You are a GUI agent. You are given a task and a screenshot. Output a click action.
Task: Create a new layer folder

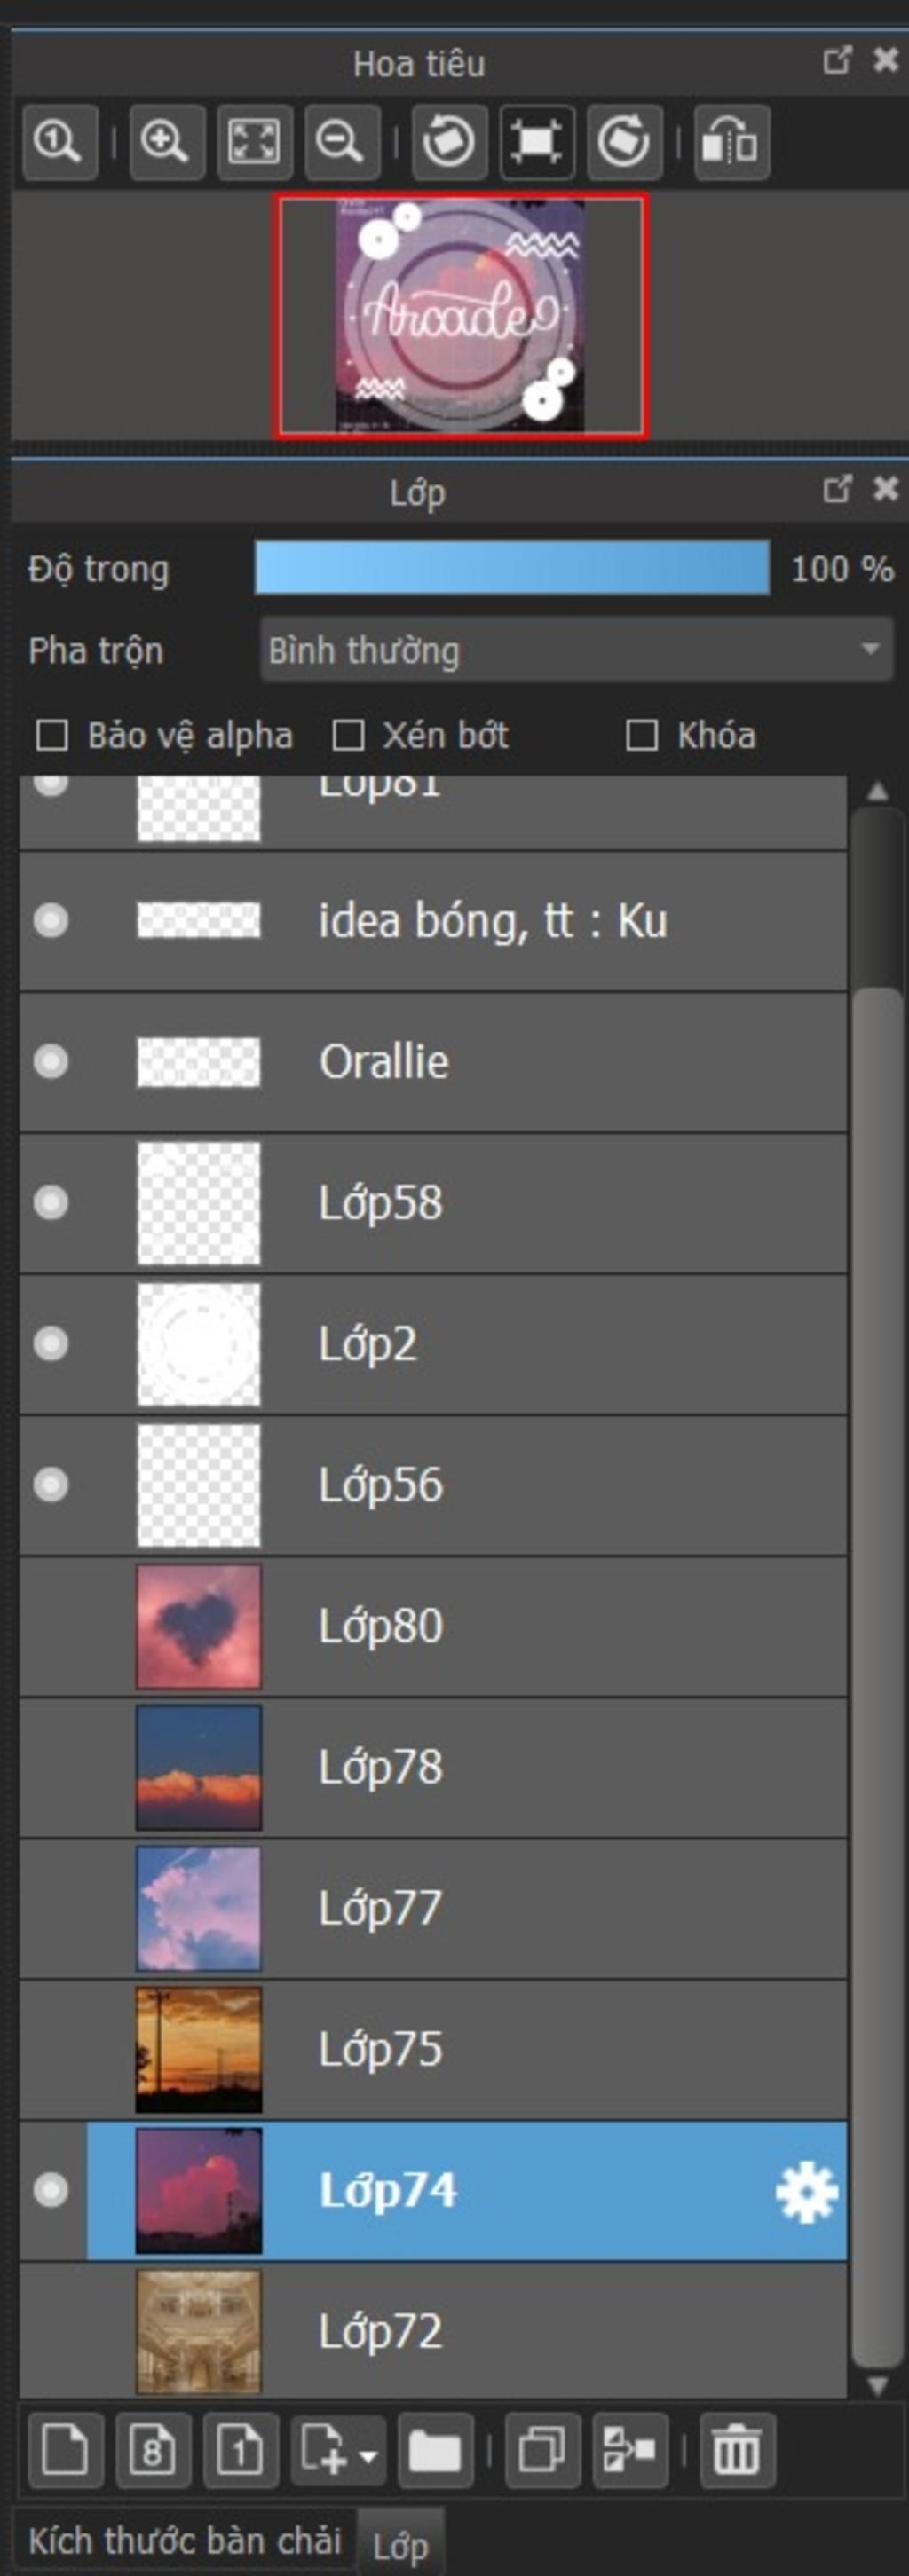coord(435,2451)
